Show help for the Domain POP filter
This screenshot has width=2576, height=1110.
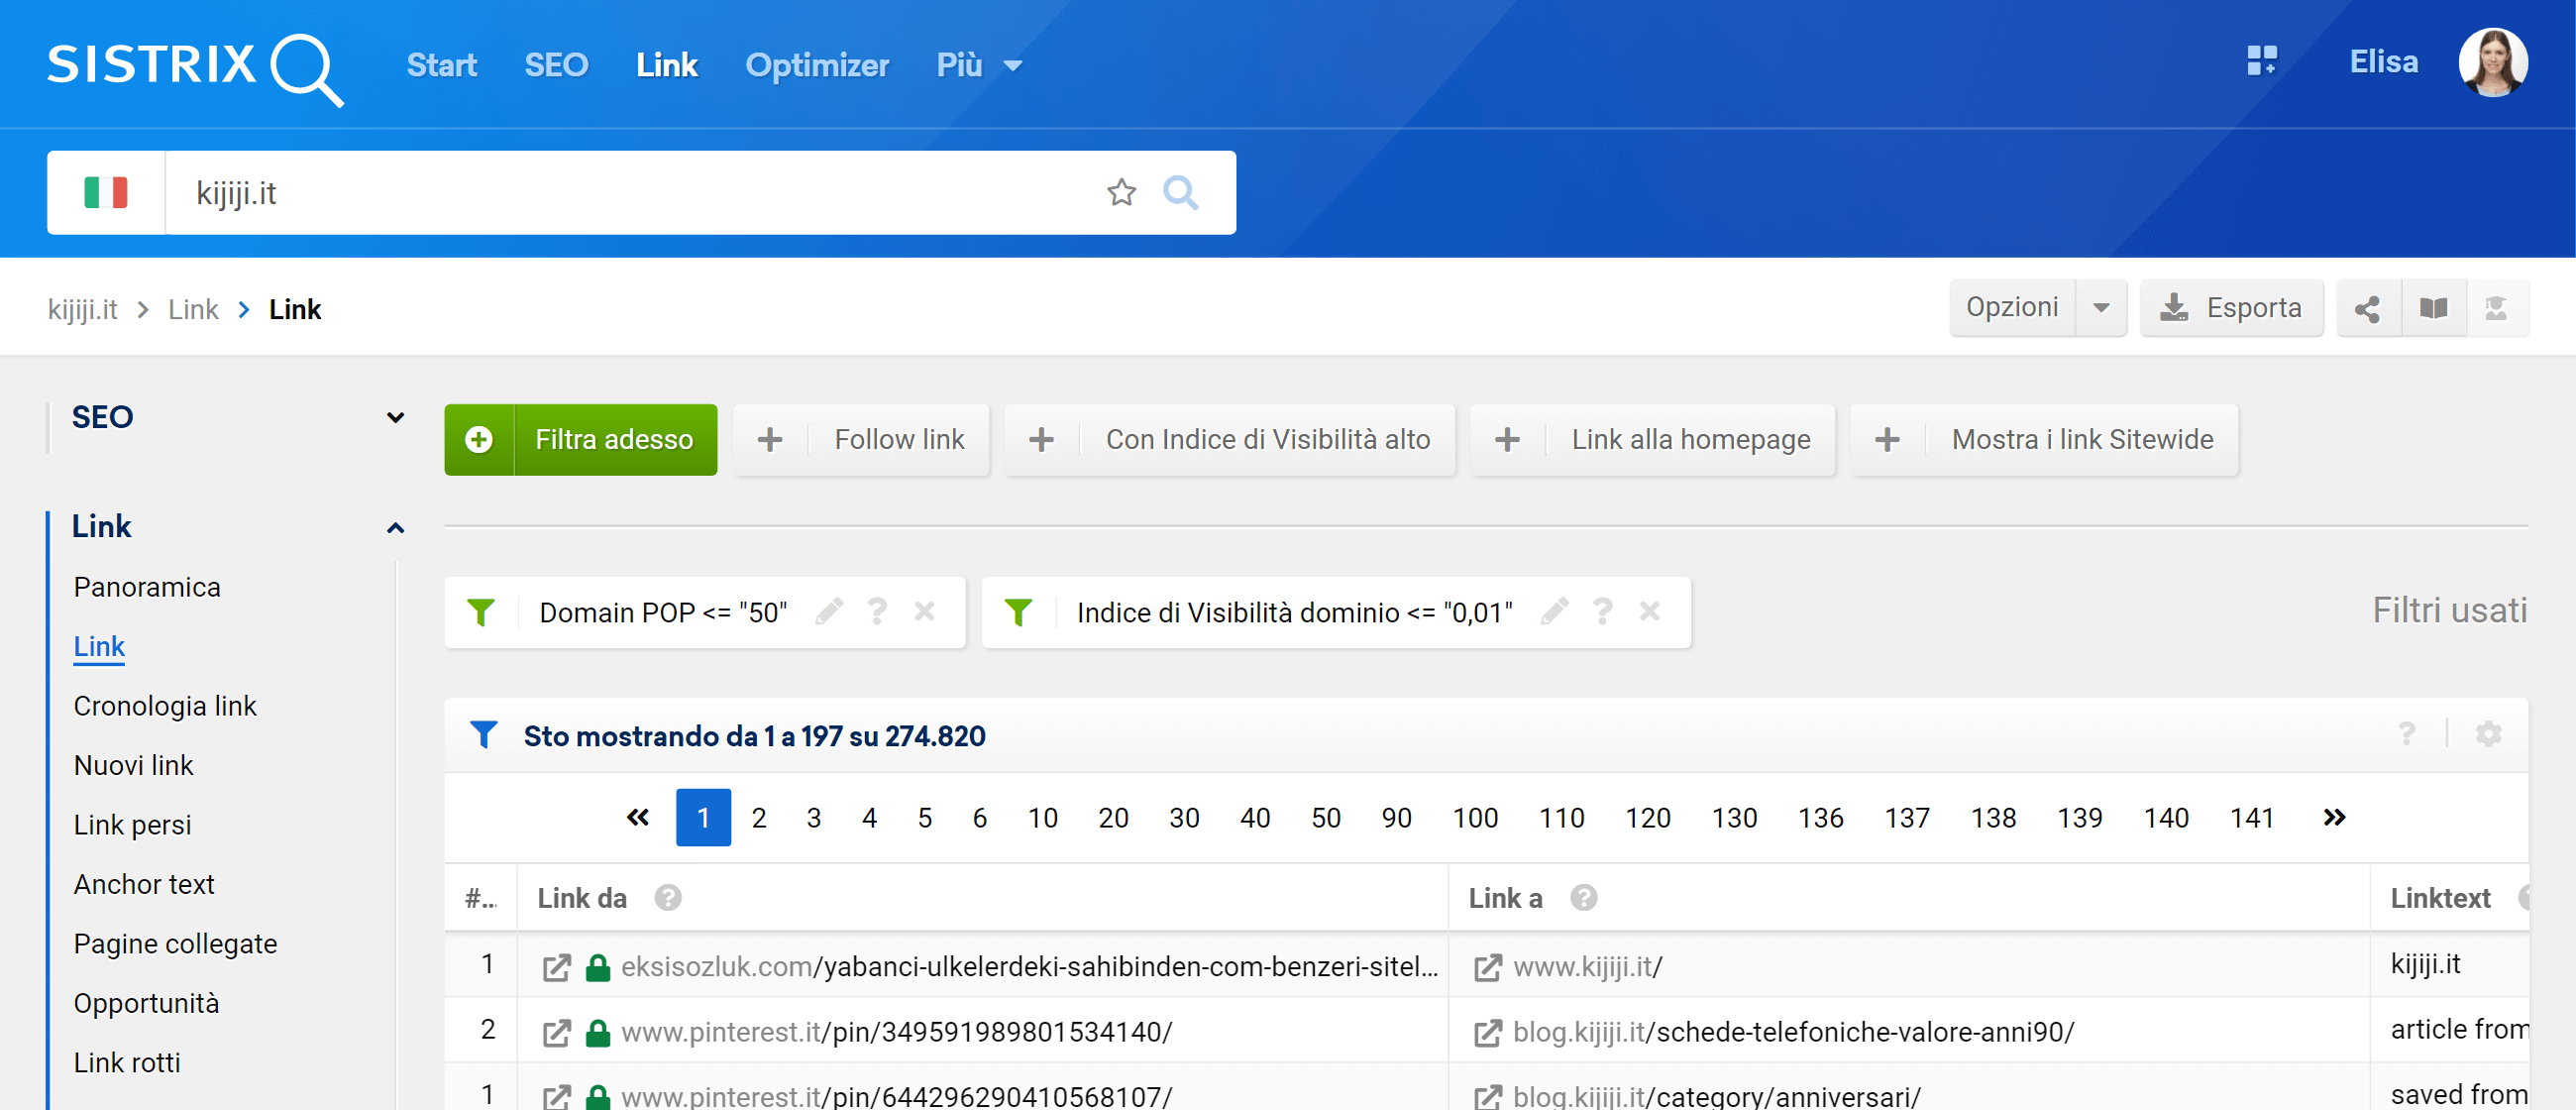click(x=877, y=611)
